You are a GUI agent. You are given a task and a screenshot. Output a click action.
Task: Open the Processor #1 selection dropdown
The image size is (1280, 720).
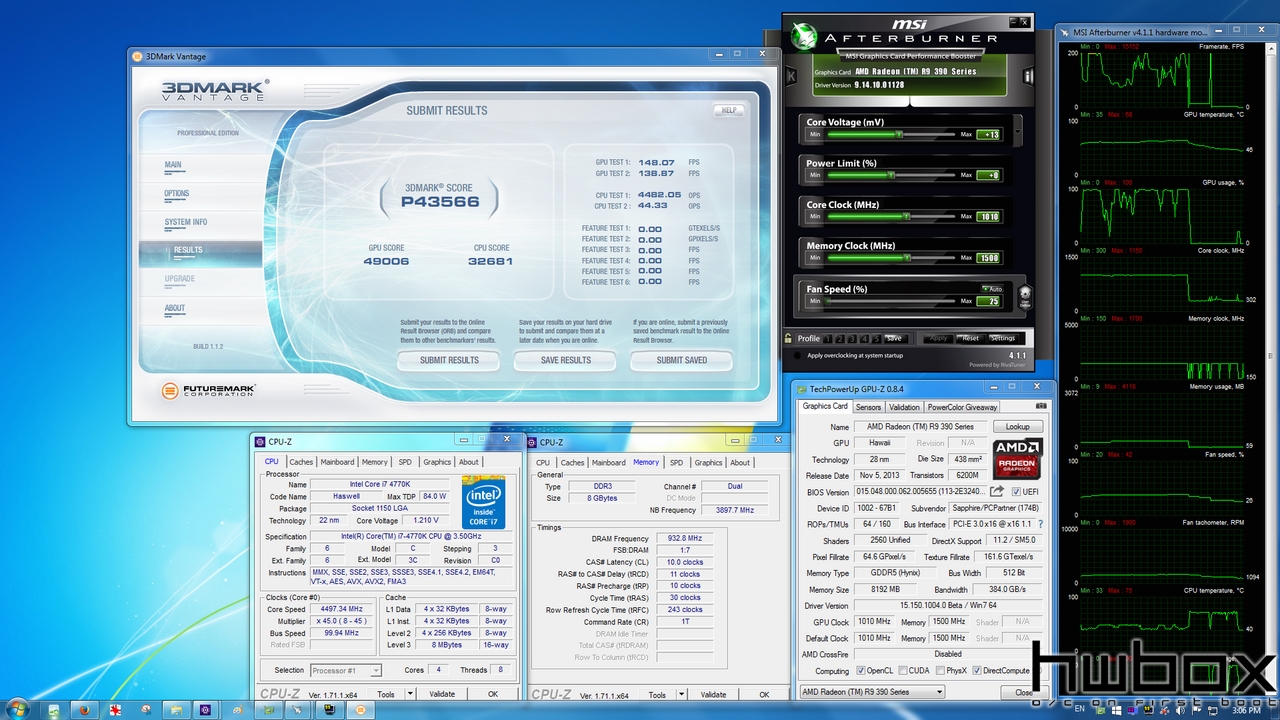coord(346,670)
